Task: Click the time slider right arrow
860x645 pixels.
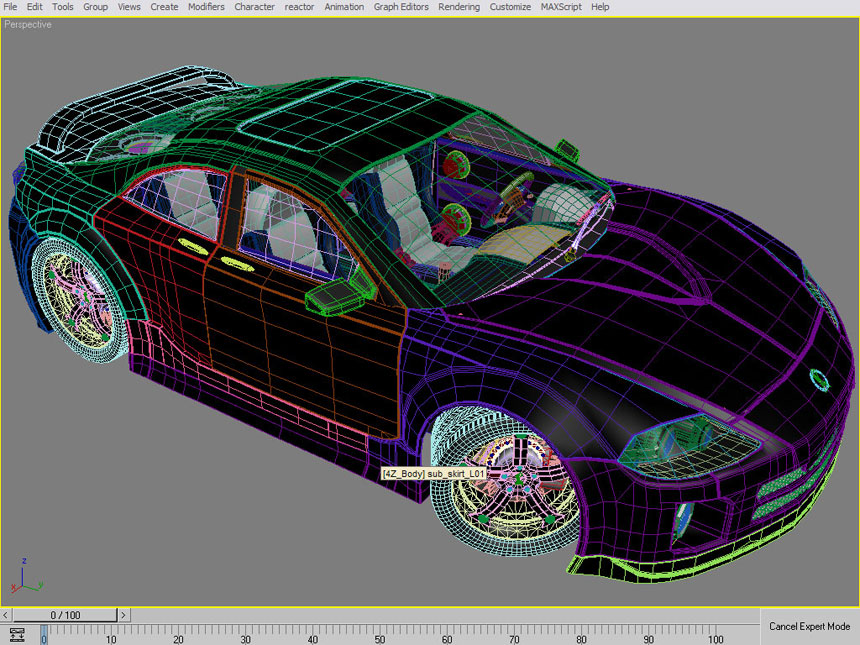Action: pyautogui.click(x=123, y=615)
